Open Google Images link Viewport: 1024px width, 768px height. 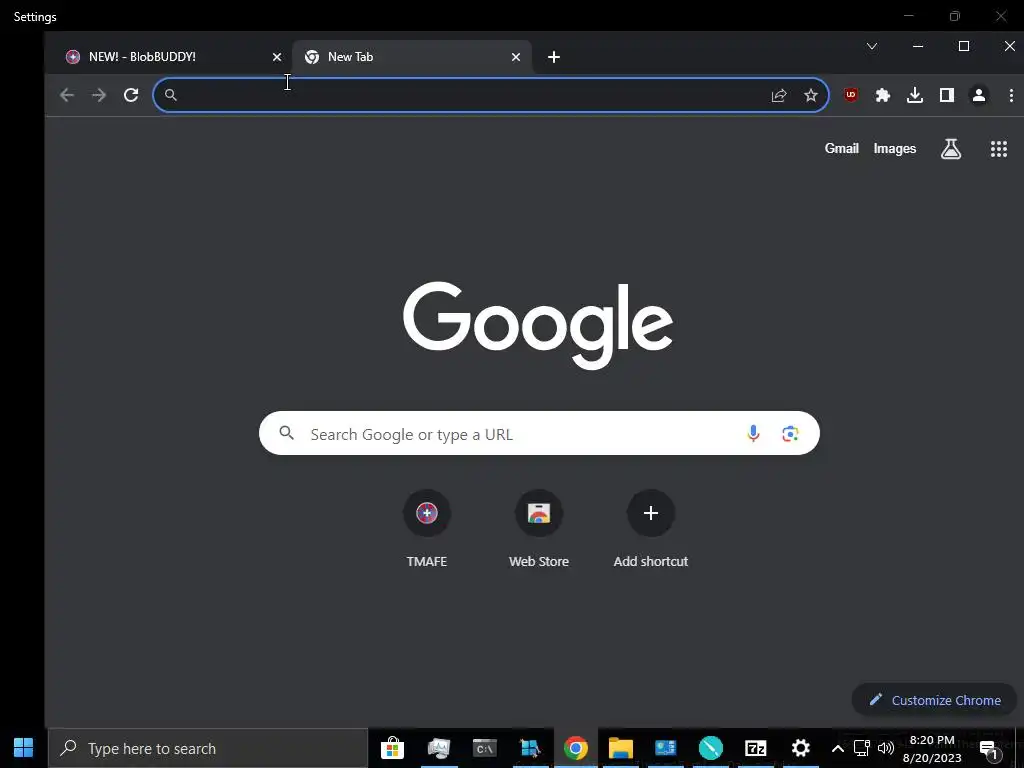(895, 149)
